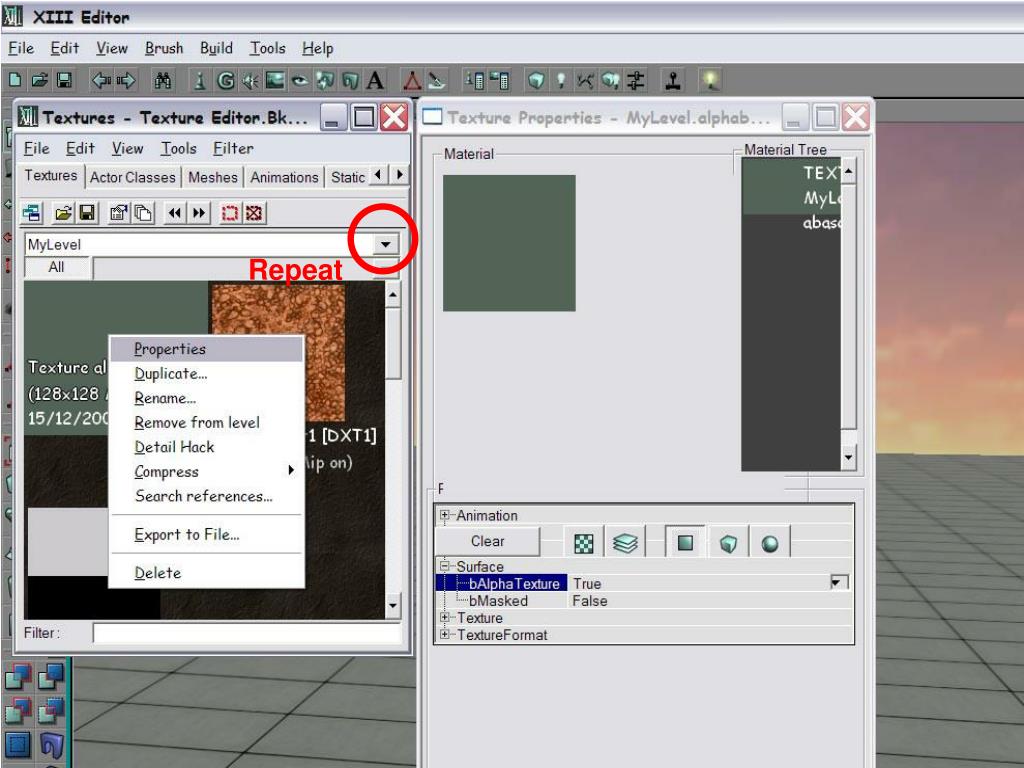Screen dimensions: 1024x768
Task: Expand the TextureFormat property group
Action: [444, 633]
